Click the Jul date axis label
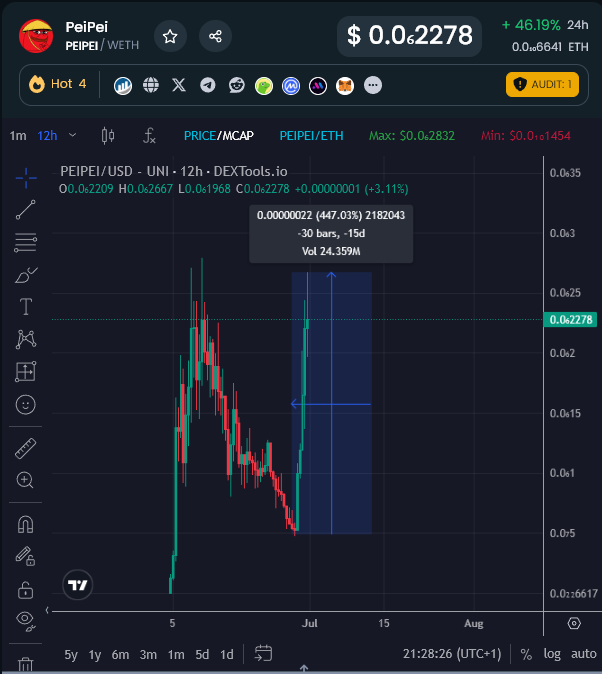 310,623
